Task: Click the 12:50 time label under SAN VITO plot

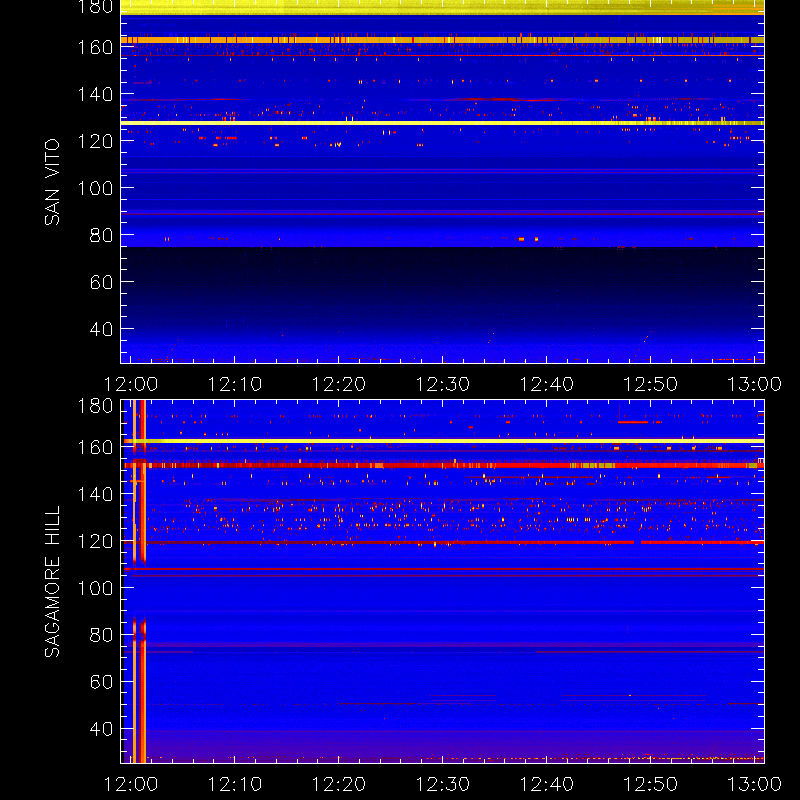Action: click(x=651, y=384)
